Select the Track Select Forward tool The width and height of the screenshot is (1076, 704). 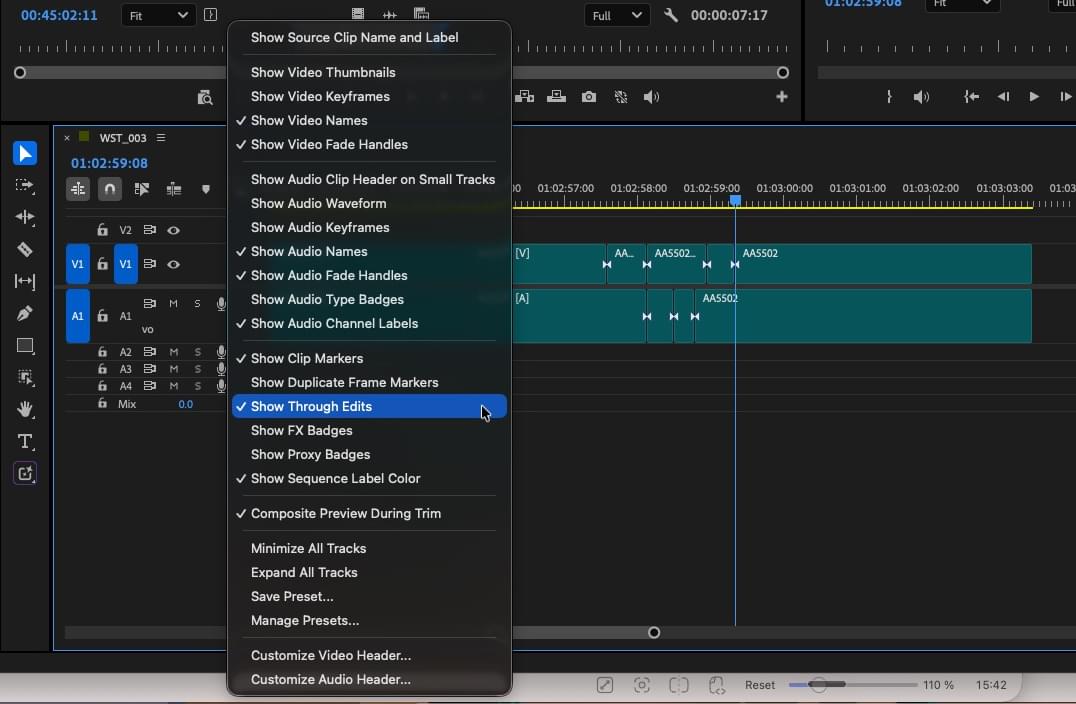pyautogui.click(x=25, y=185)
